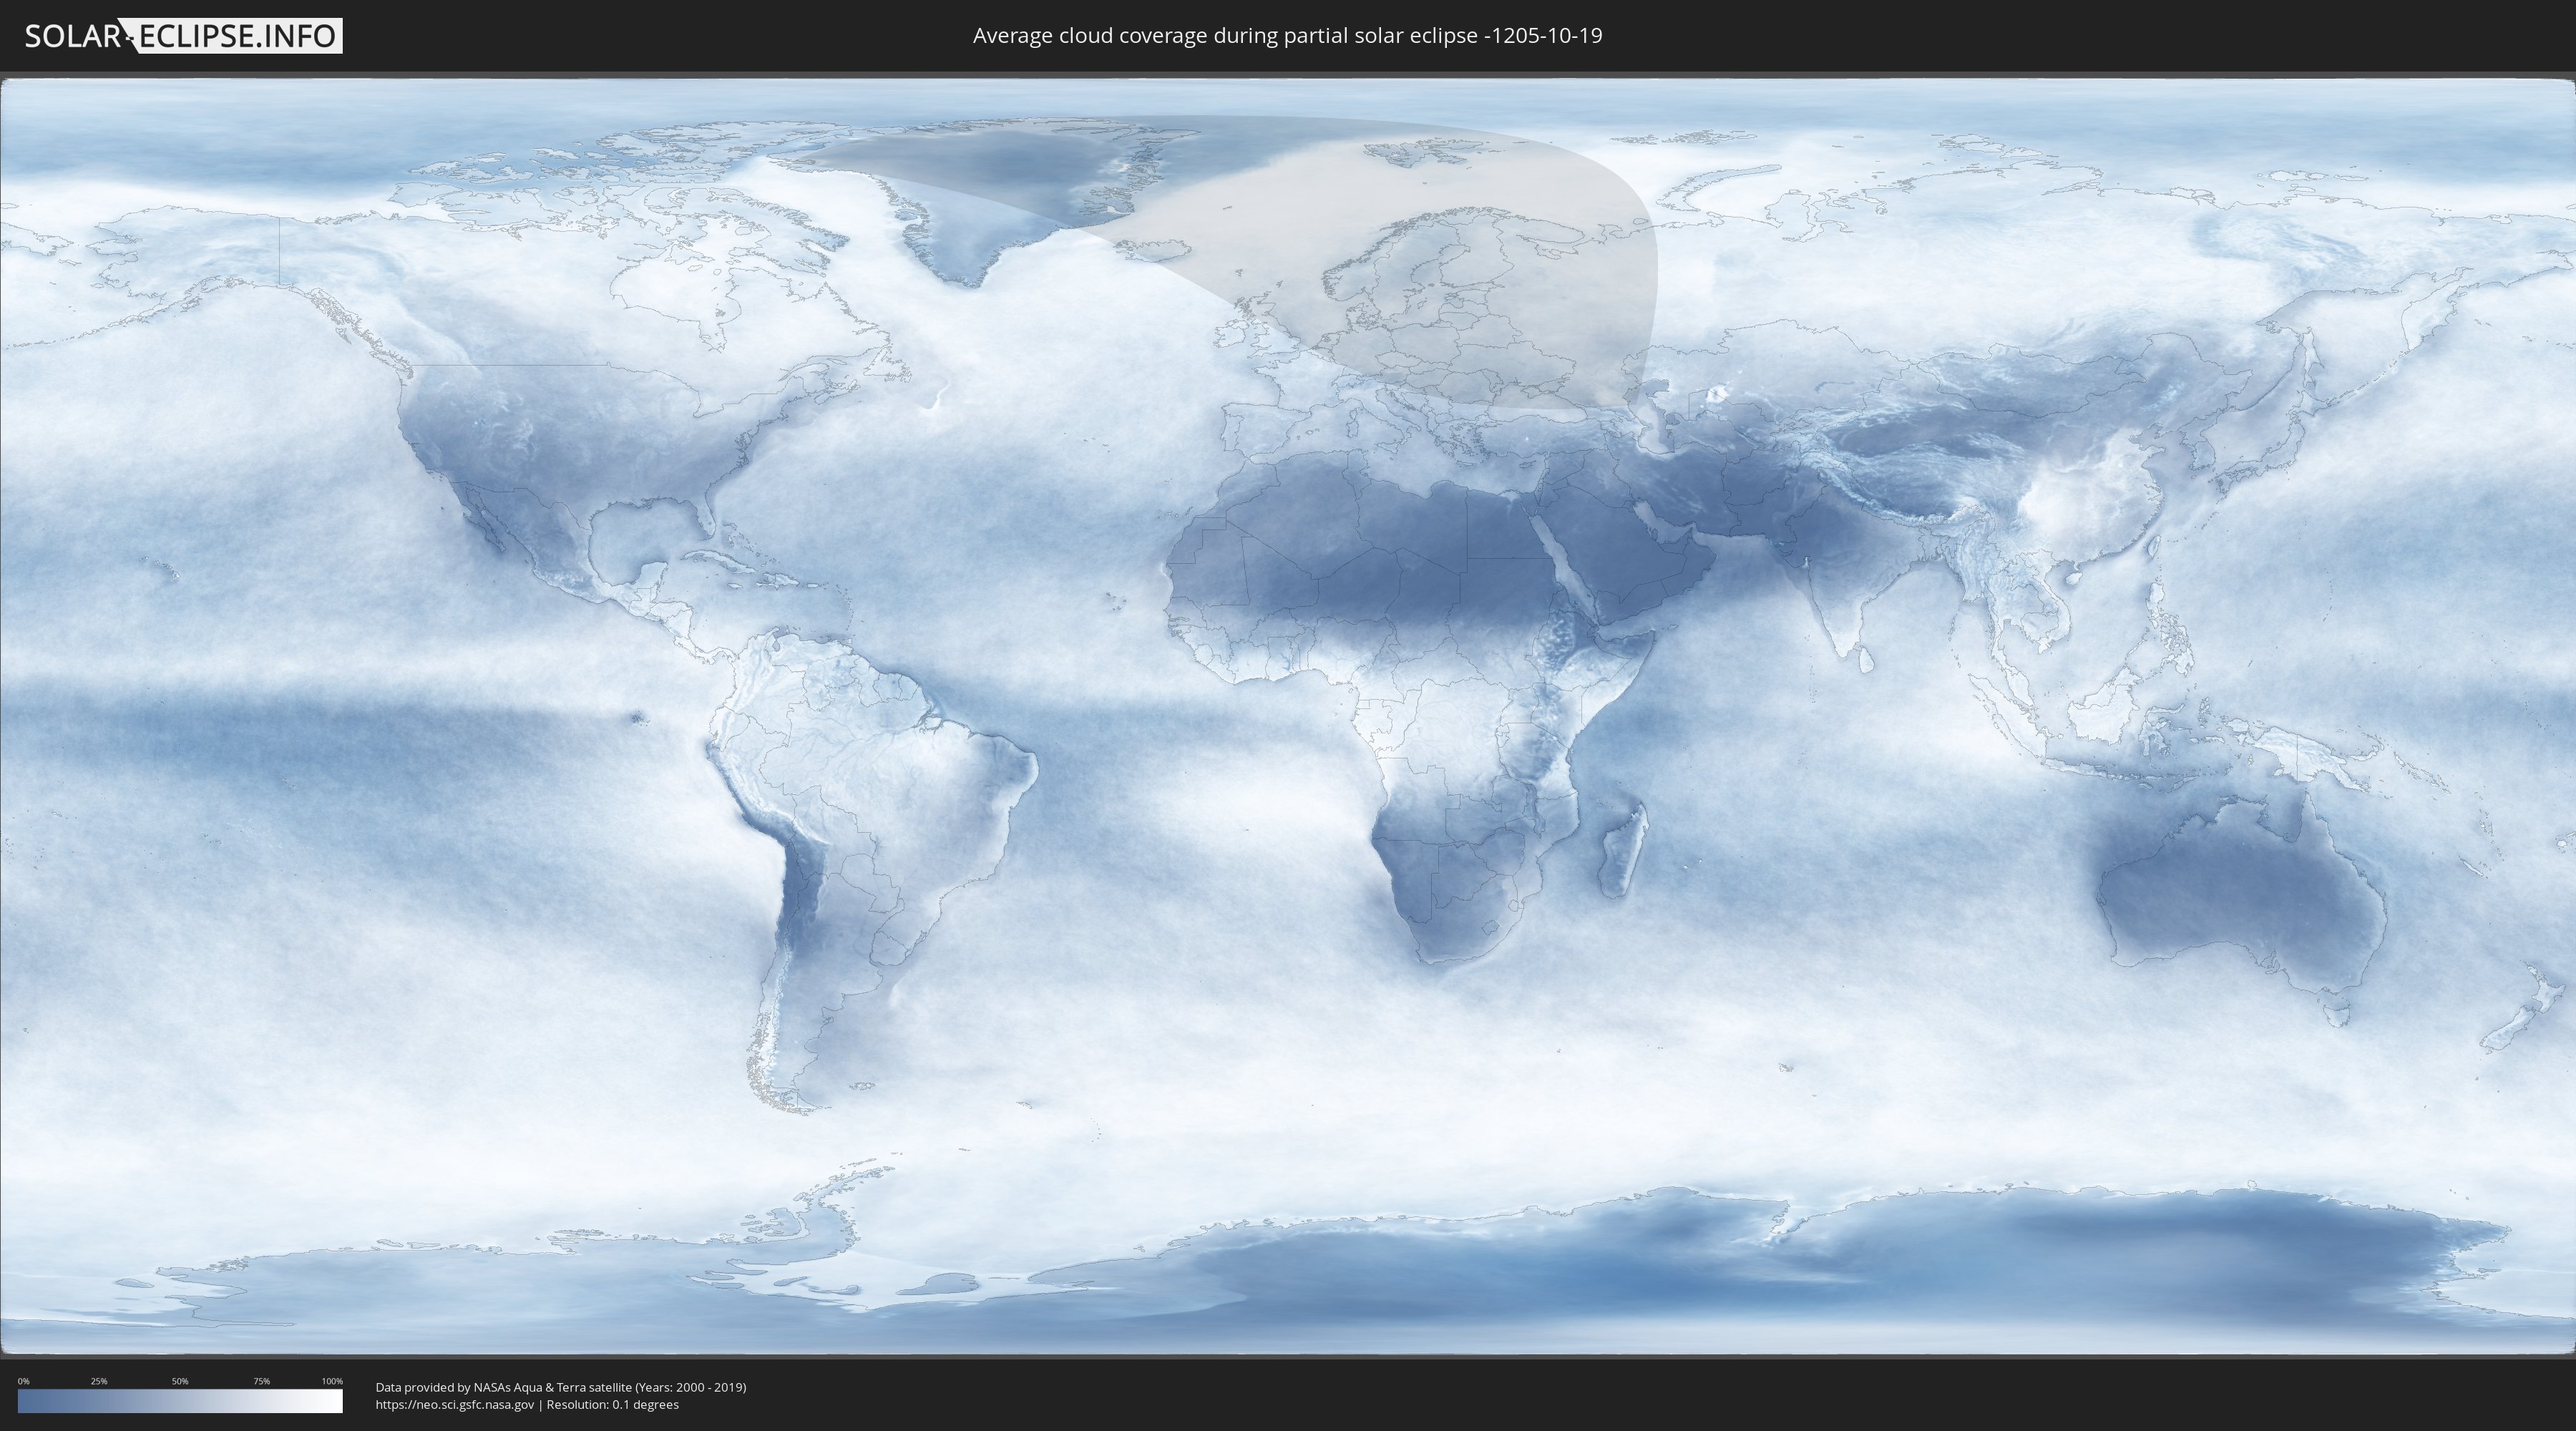Screen dimensions: 2576x1431
Task: Click the NASA Aqua & Terra data credit
Action: [x=560, y=1387]
